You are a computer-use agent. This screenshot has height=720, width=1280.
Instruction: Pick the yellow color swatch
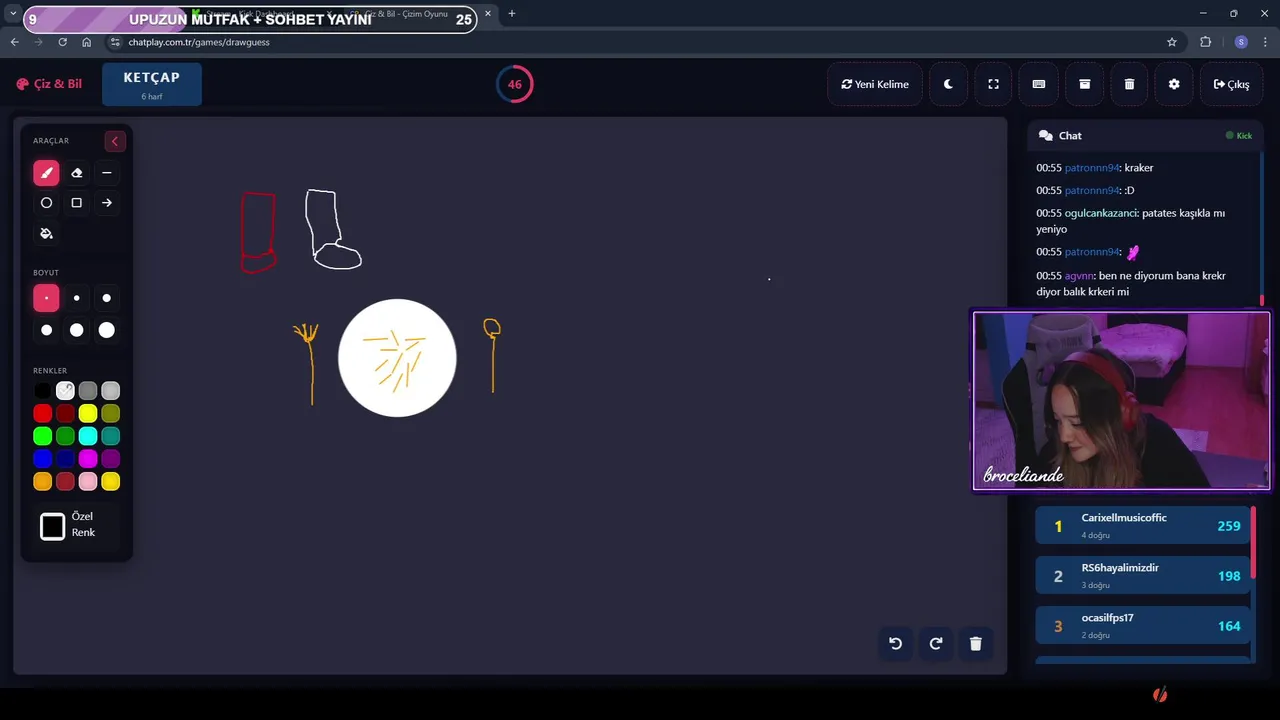click(x=88, y=413)
